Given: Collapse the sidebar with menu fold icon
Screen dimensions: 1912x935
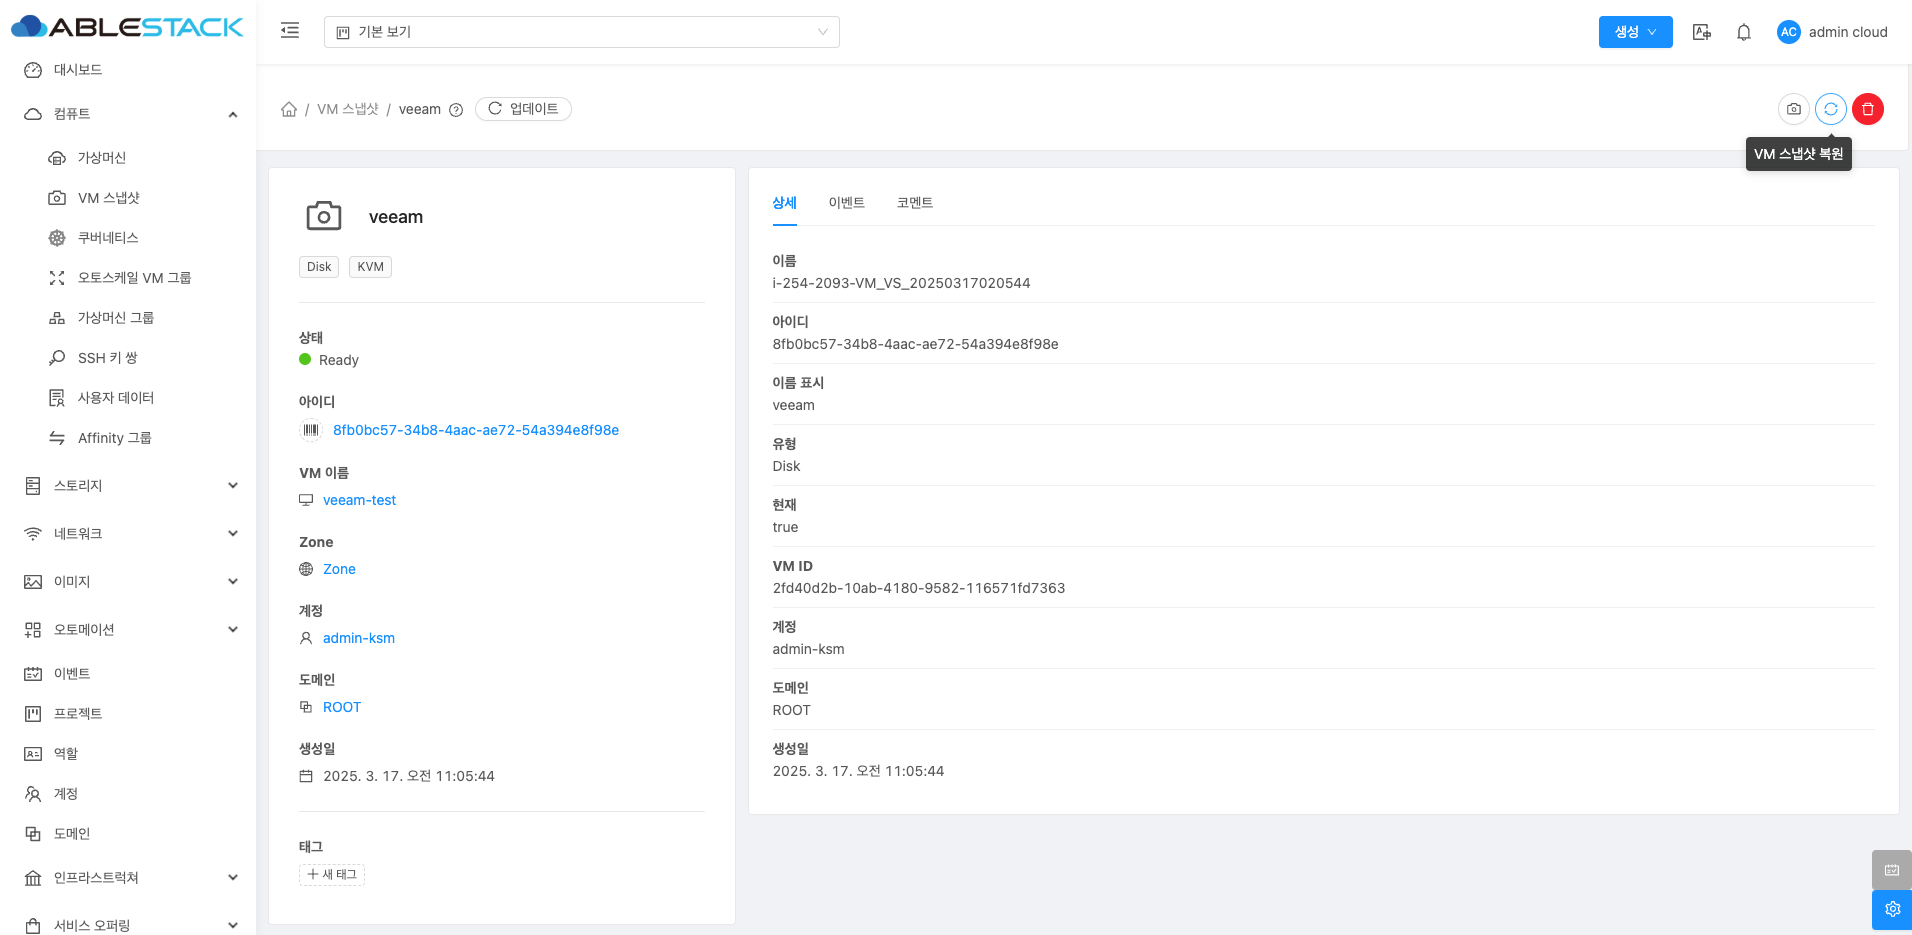Looking at the screenshot, I should click(x=290, y=31).
